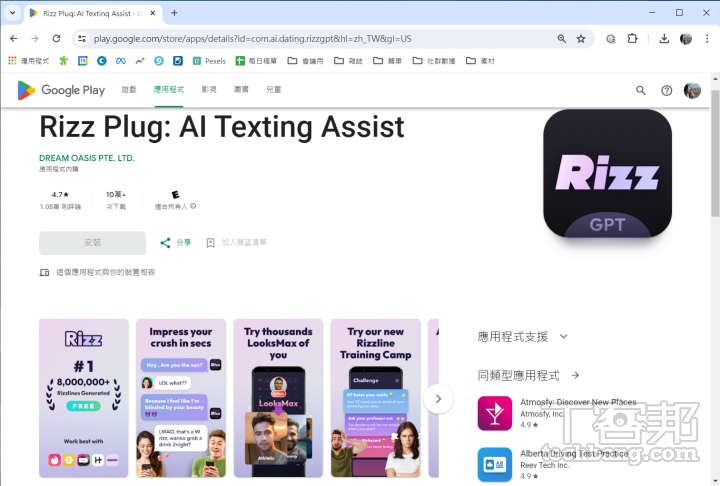Switch to the 圖書 tab

[x=241, y=90]
